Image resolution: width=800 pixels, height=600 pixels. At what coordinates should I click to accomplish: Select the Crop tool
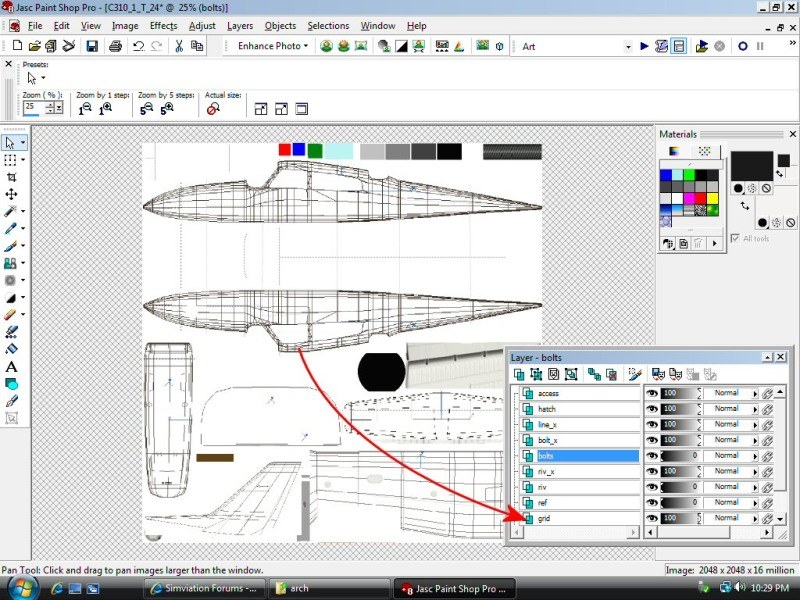[x=11, y=177]
